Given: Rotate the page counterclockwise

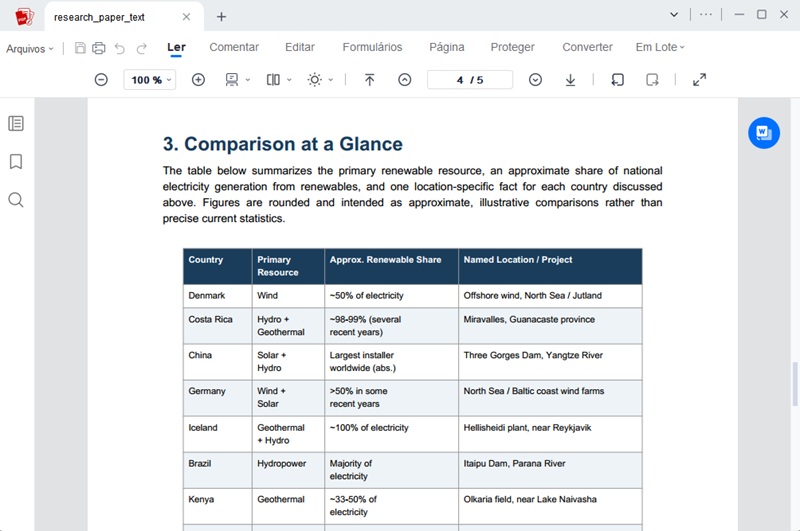Looking at the screenshot, I should tap(617, 80).
